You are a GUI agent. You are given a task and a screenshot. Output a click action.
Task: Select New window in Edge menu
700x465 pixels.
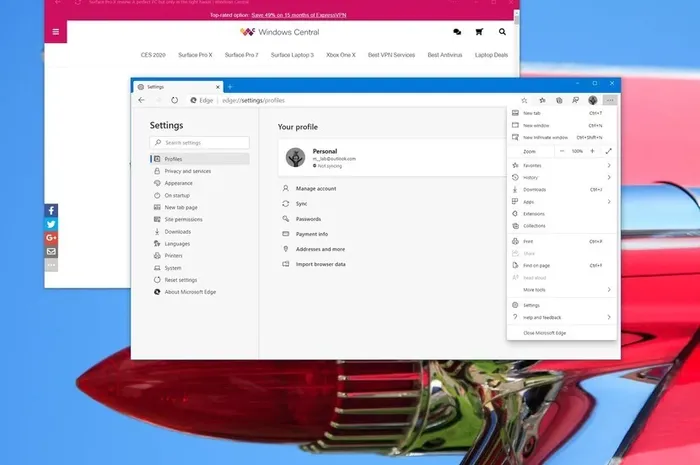562,125
